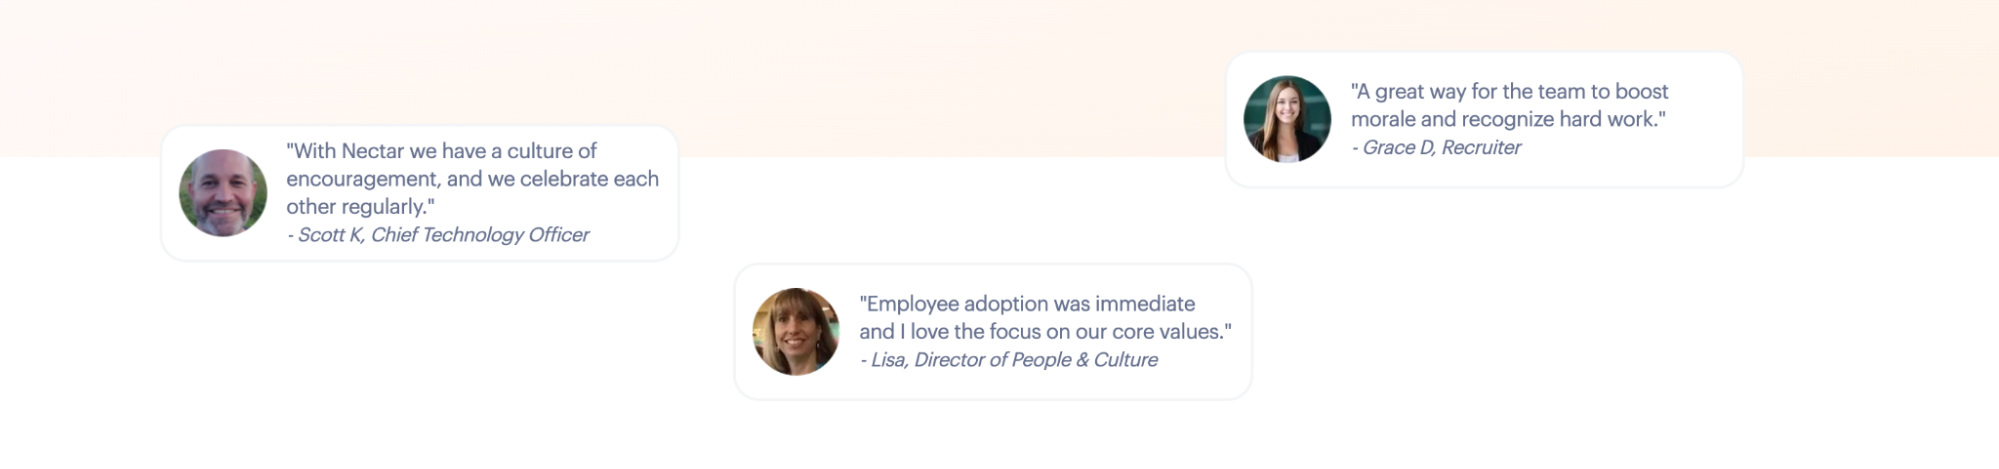Click the "Chief Technology Officer" job title
Screen dimensions: 1999x469
point(480,235)
